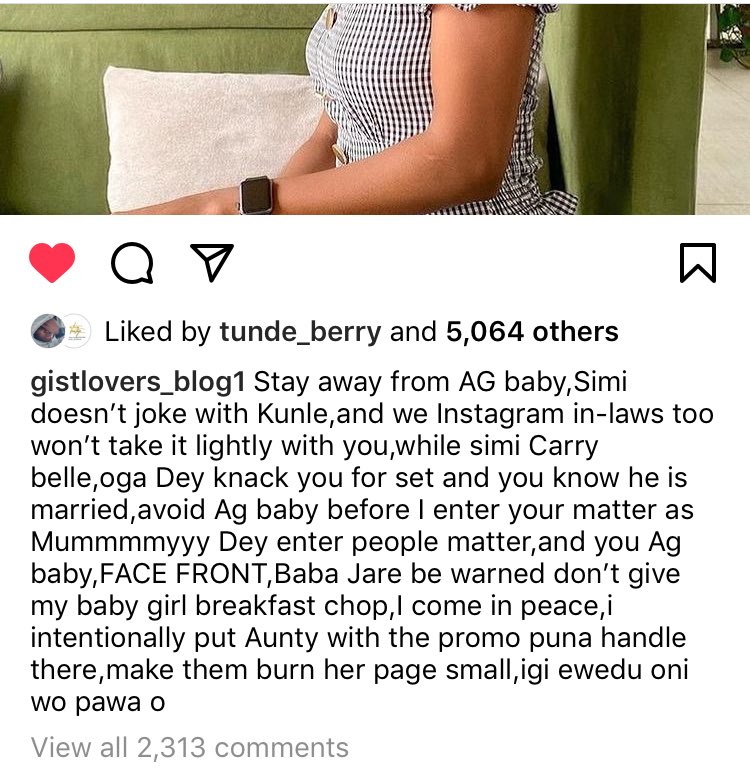The height and width of the screenshot is (770, 750).
Task: Tap the first liker's round profile avatar
Action: pos(47,331)
